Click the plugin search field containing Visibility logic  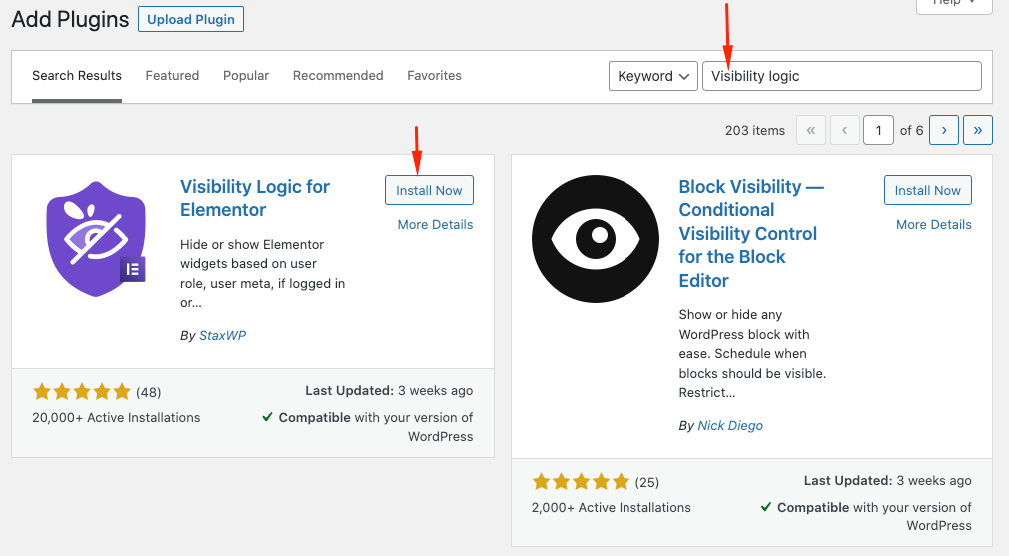click(x=842, y=76)
